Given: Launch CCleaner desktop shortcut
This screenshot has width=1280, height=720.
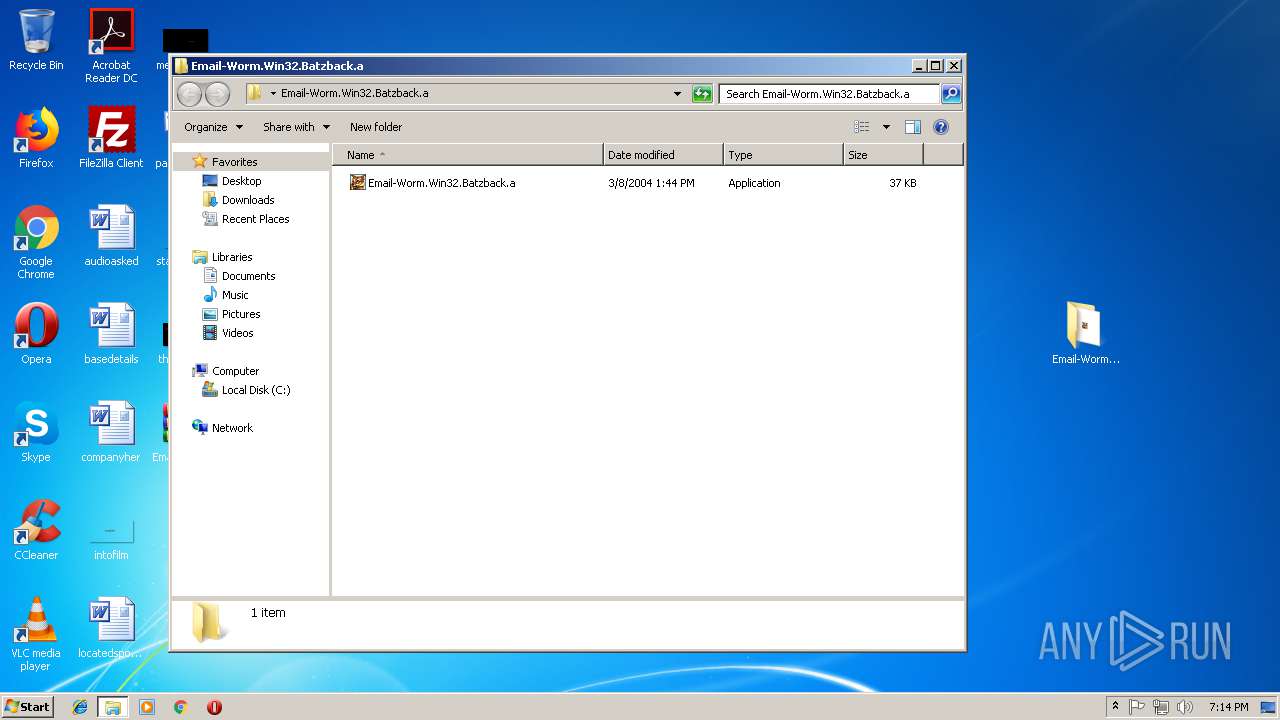Looking at the screenshot, I should tap(36, 530).
